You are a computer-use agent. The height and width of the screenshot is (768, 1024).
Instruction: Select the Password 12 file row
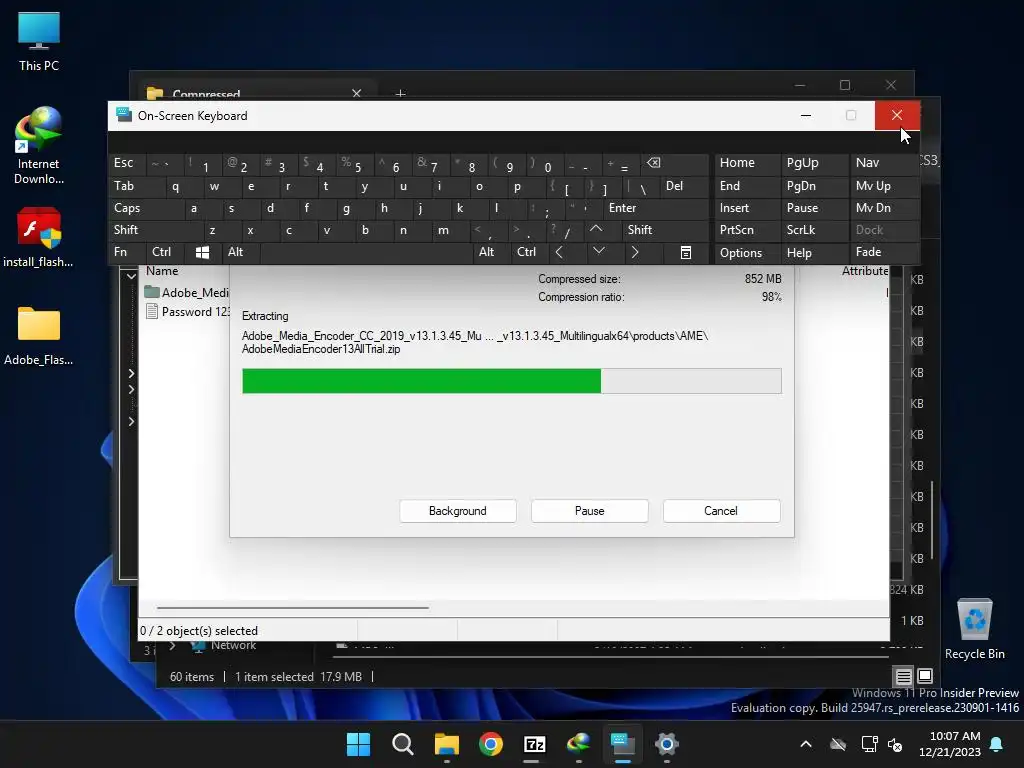point(187,312)
